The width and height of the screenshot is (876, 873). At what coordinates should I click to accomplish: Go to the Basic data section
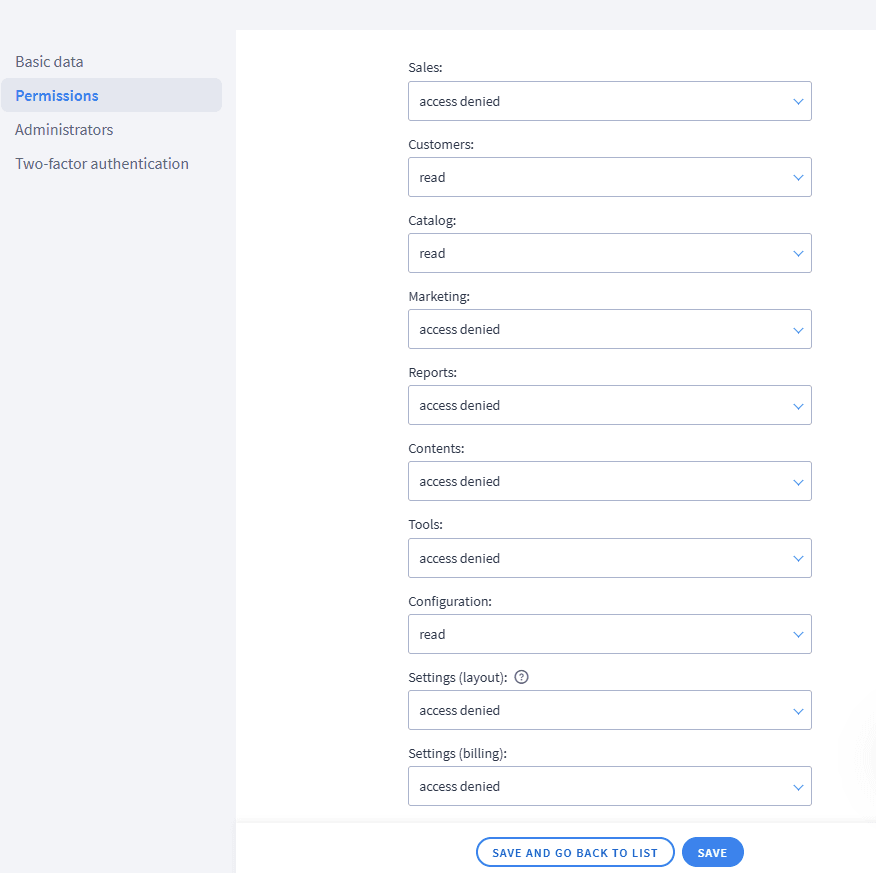tap(49, 62)
